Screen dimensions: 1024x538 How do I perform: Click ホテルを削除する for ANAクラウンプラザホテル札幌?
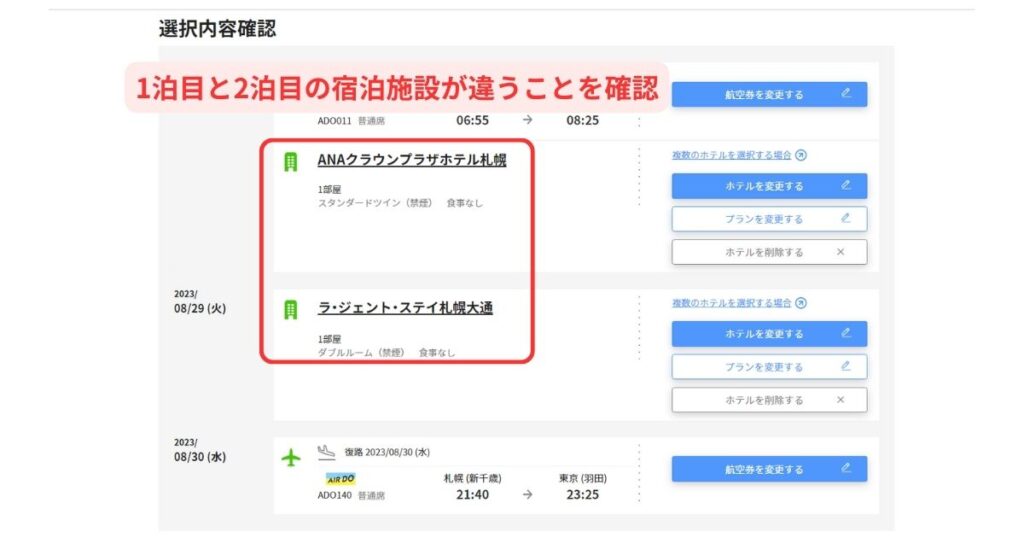pyautogui.click(x=769, y=252)
